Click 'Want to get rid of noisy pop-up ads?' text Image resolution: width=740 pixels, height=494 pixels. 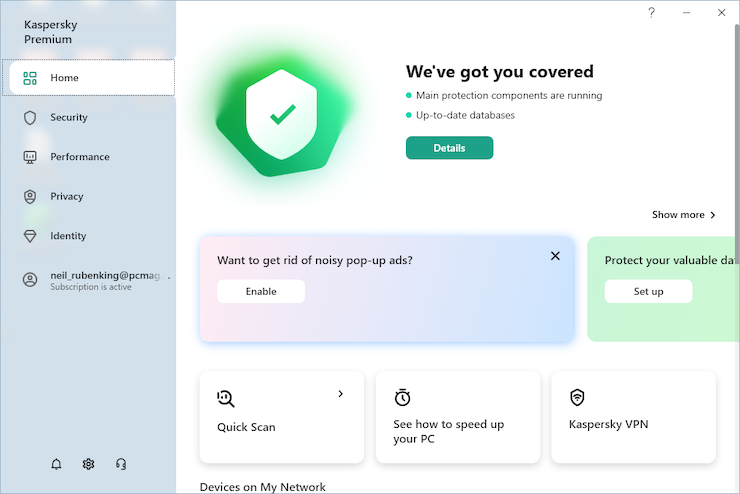pos(315,260)
